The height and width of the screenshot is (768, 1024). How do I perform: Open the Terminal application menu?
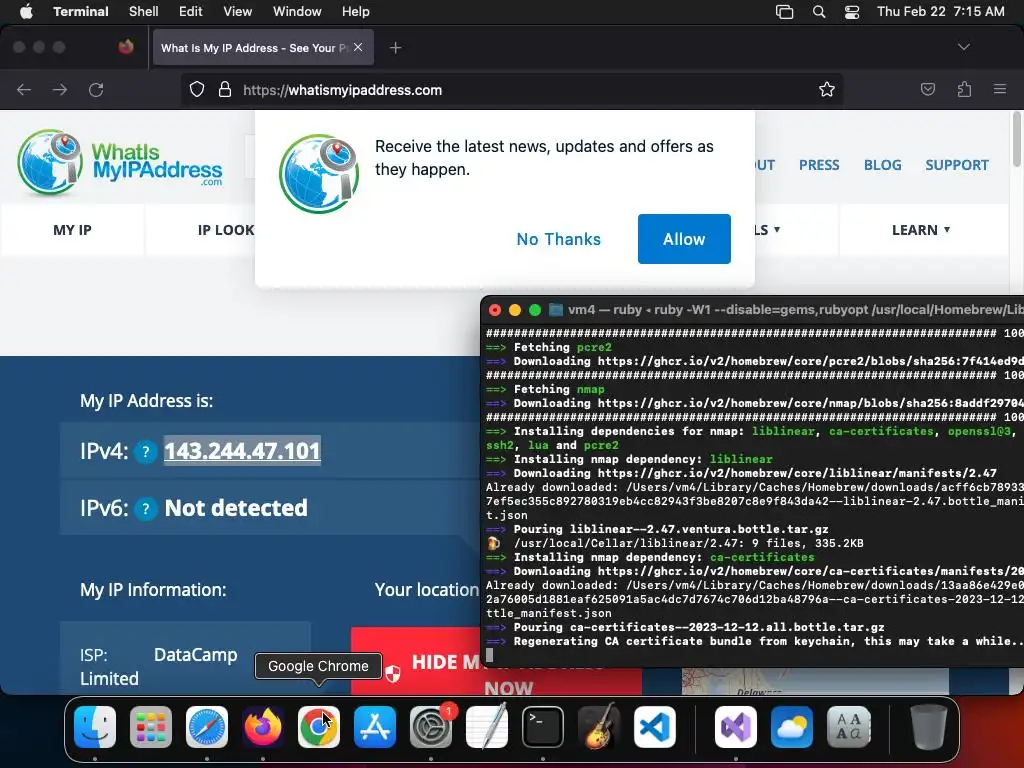point(81,12)
